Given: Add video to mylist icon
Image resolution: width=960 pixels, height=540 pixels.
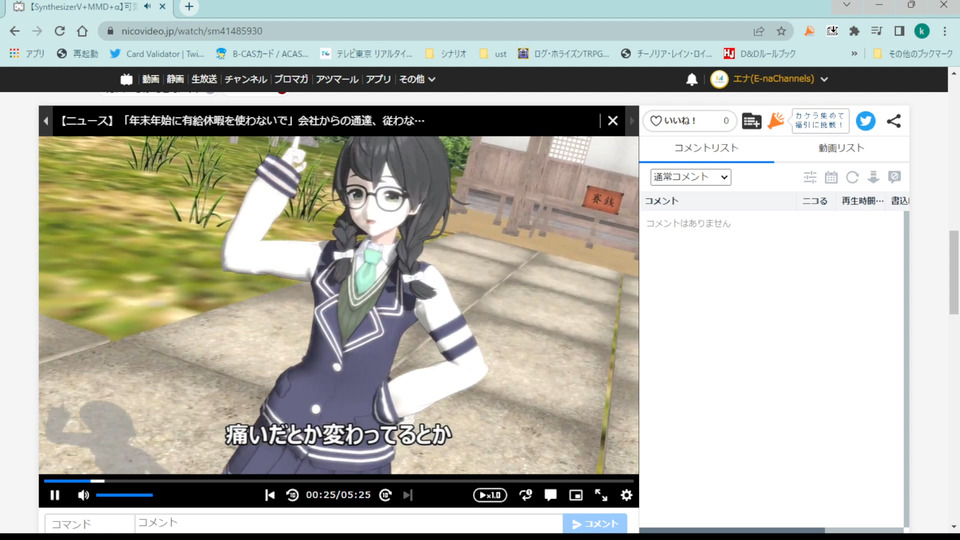Looking at the screenshot, I should click(x=751, y=121).
